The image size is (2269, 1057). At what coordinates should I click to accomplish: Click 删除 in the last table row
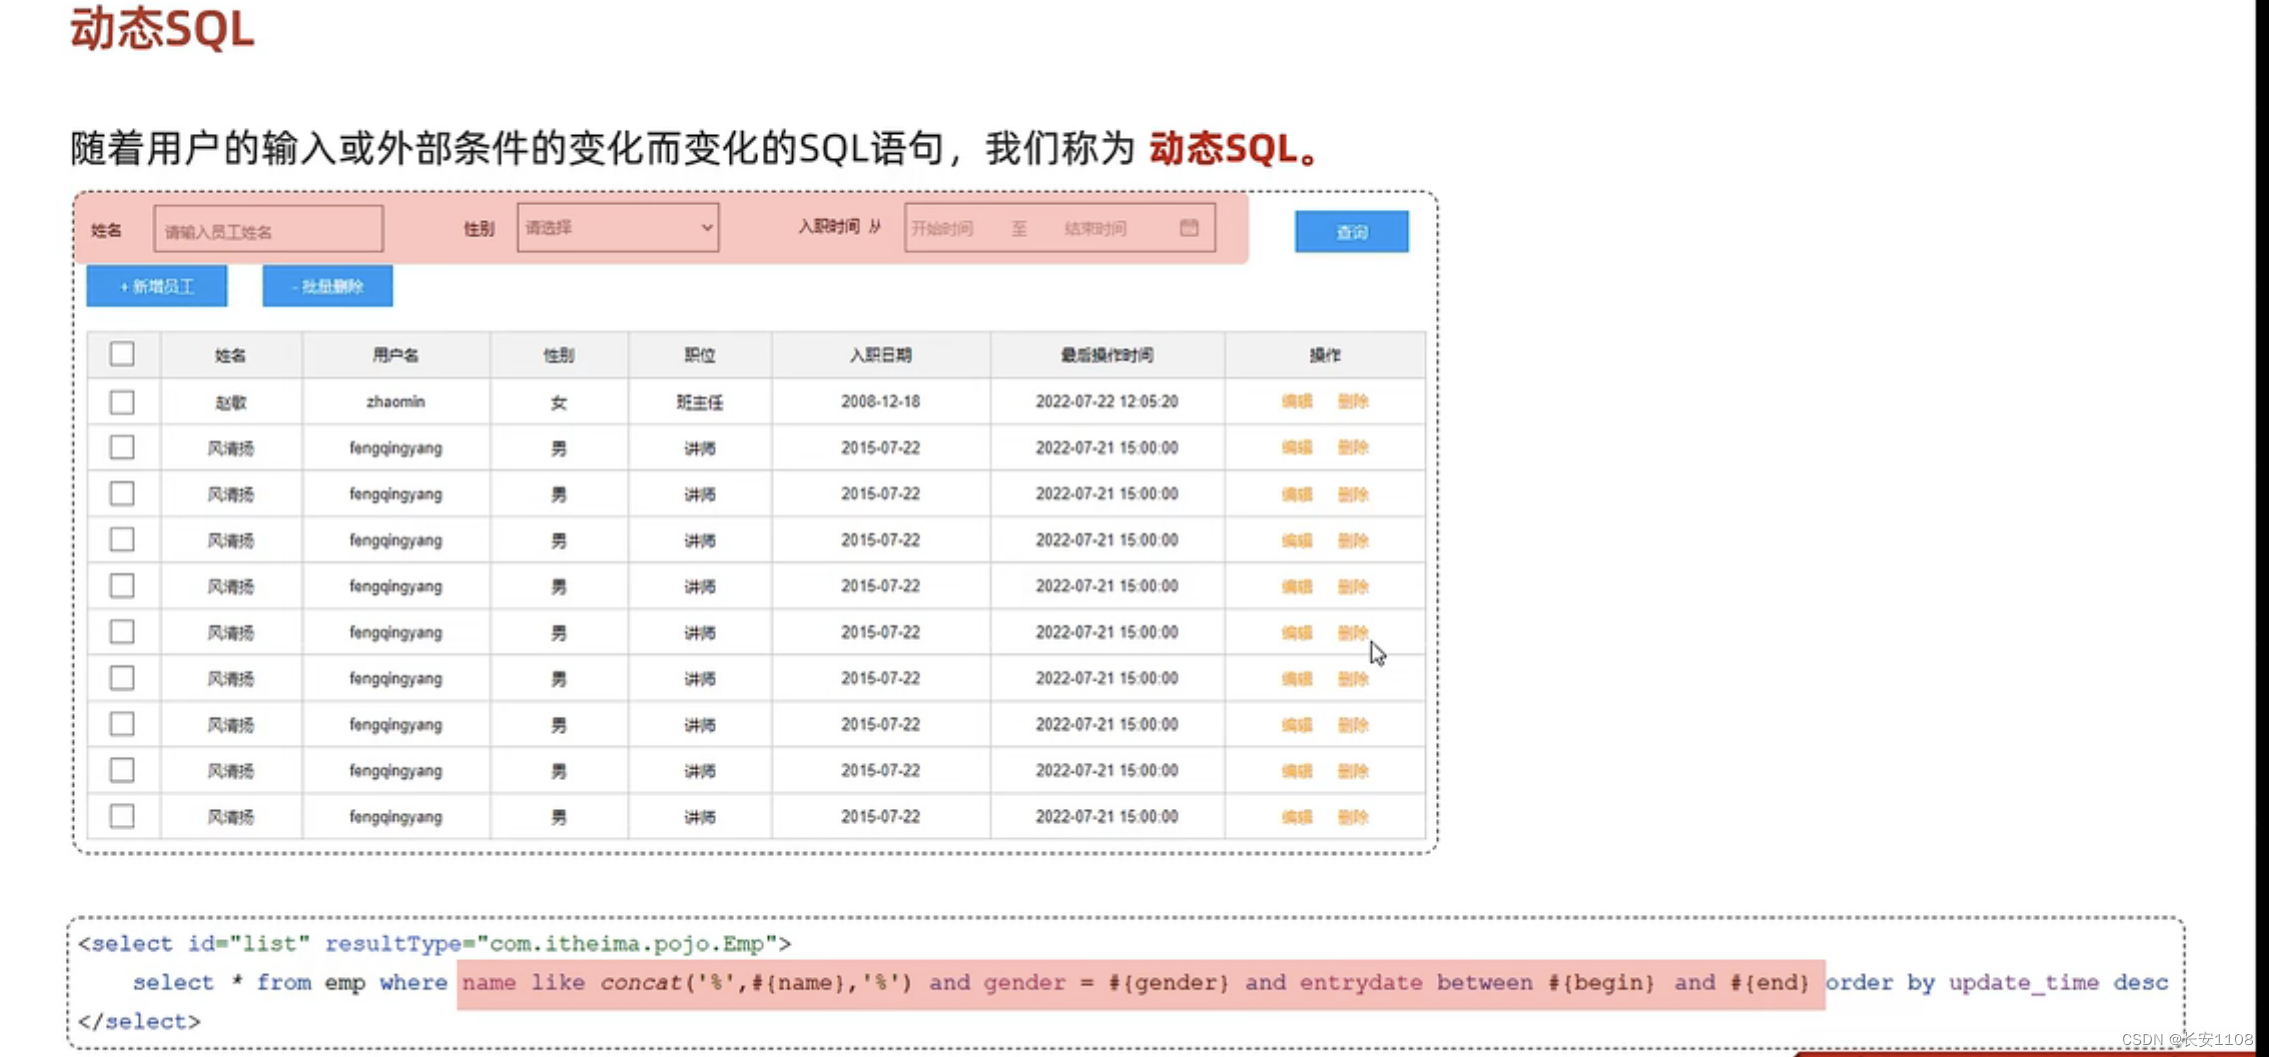(x=1352, y=817)
